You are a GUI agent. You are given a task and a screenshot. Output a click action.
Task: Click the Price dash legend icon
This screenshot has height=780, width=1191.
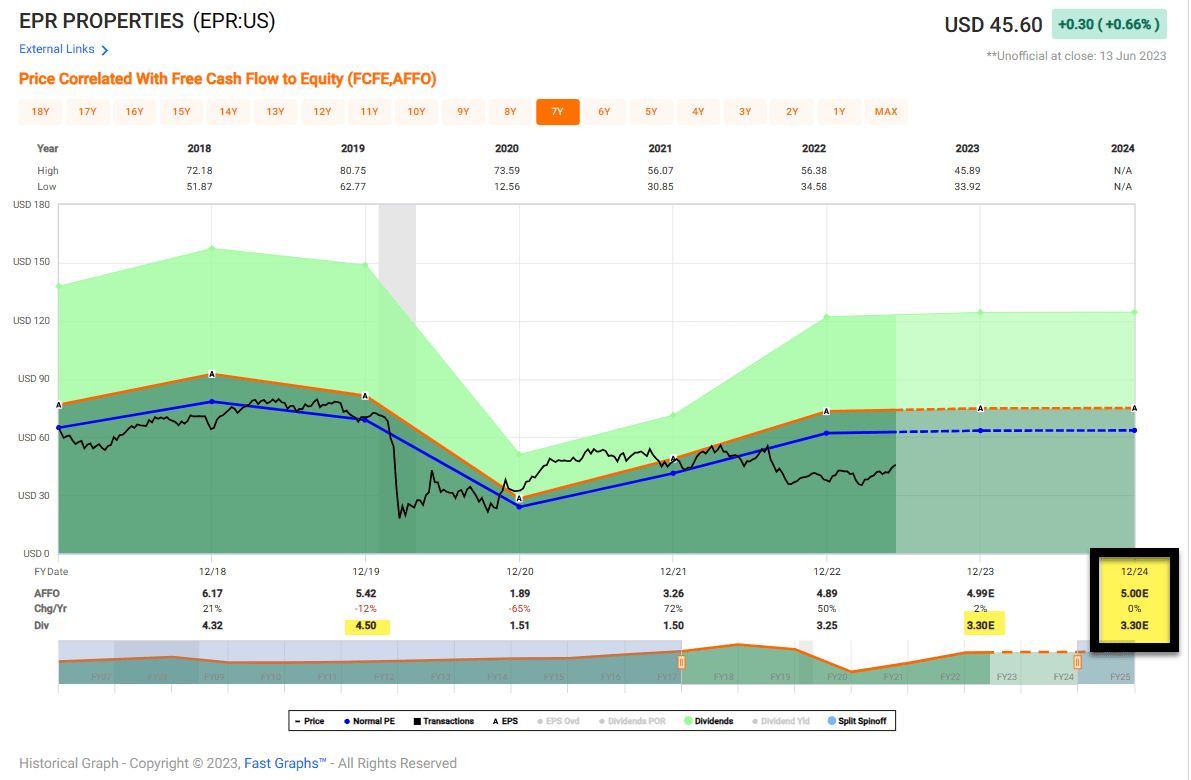296,721
